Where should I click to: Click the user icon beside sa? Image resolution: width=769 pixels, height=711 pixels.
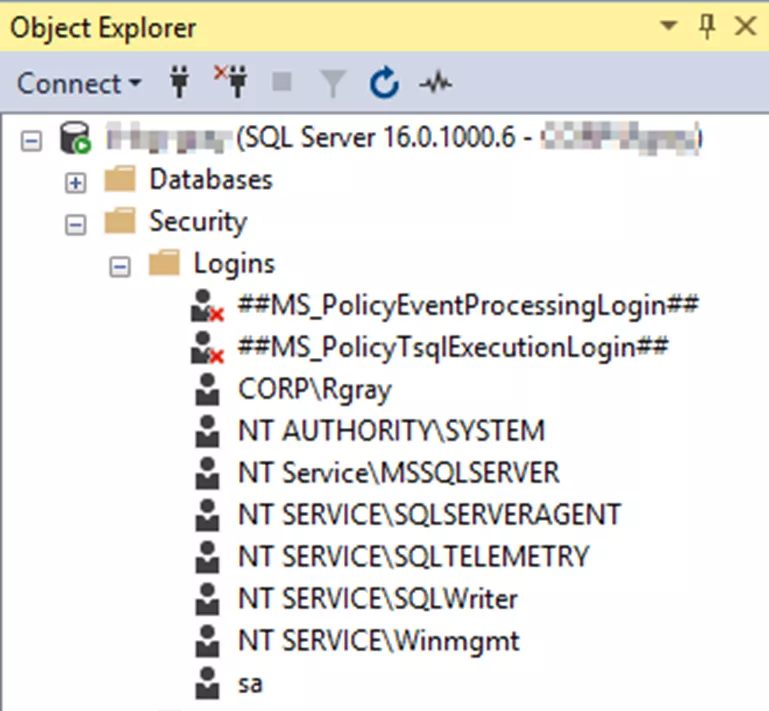point(207,683)
